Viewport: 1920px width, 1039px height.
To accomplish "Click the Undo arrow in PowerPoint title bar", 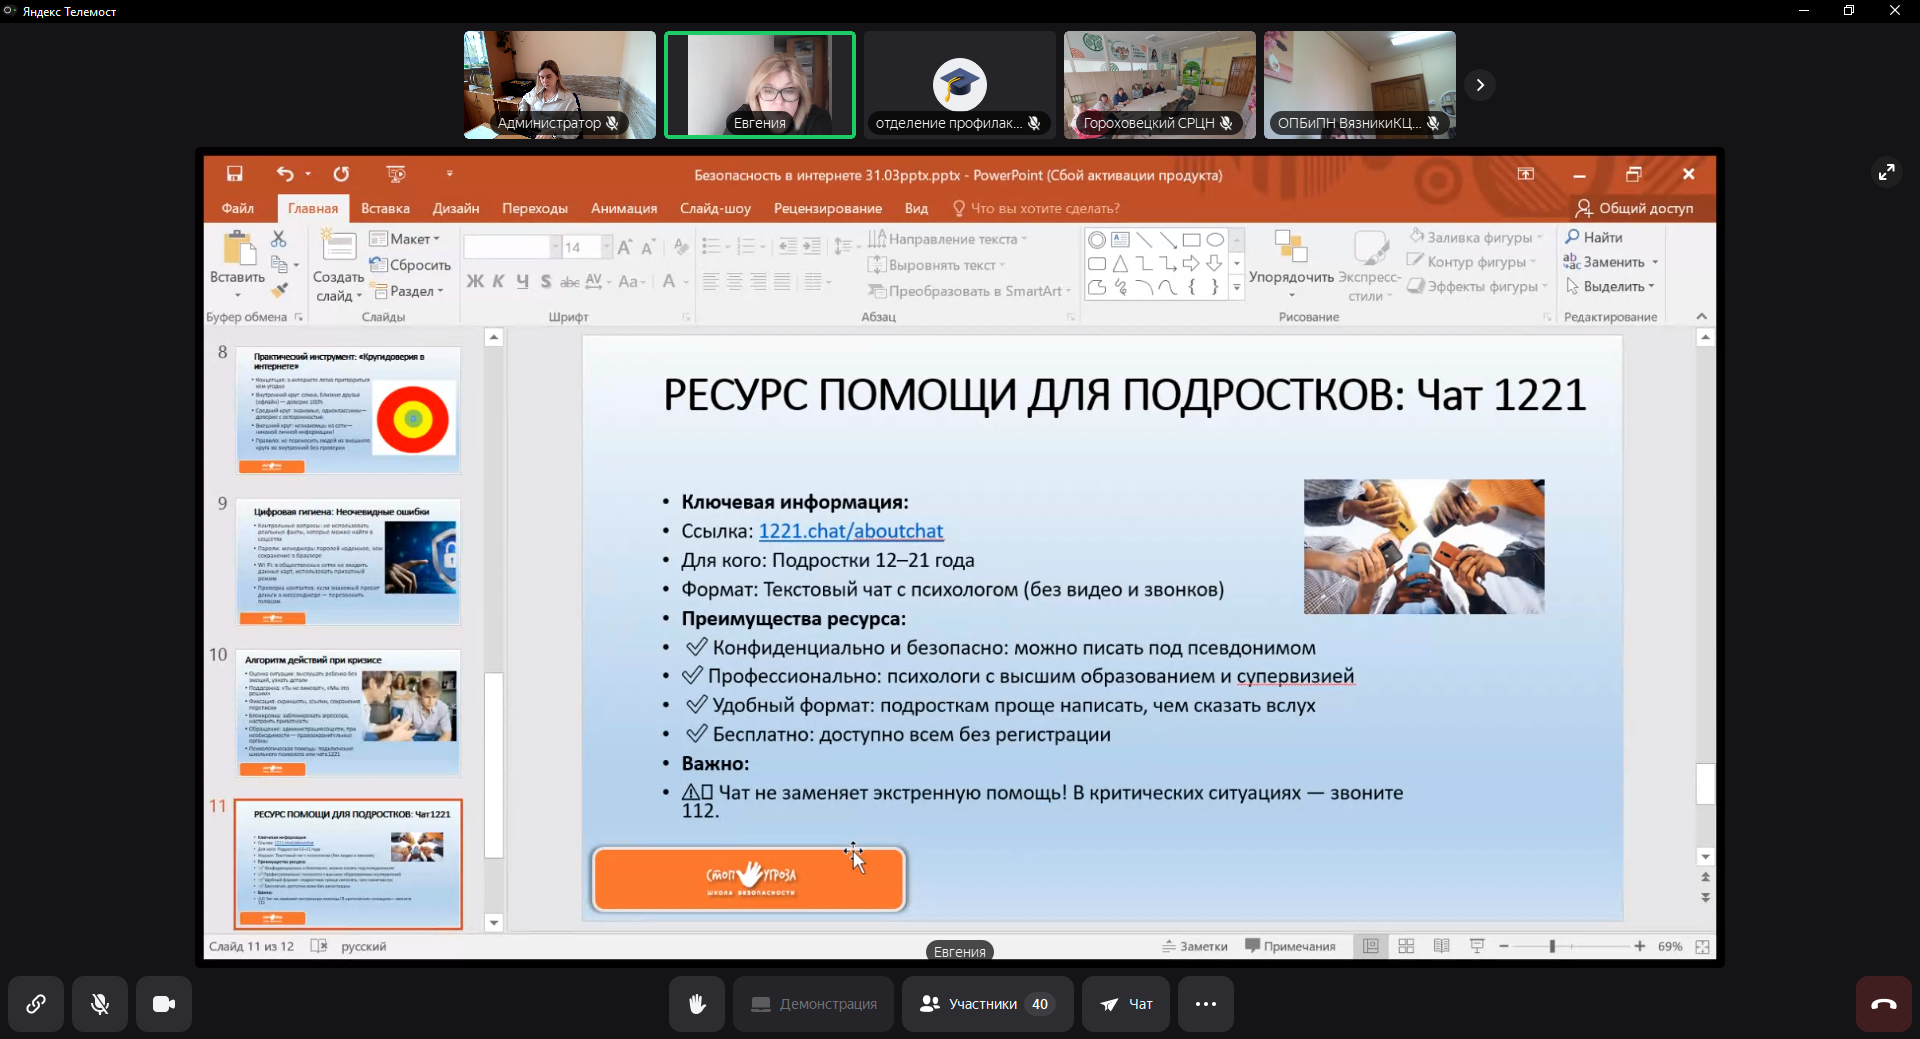I will tap(285, 174).
